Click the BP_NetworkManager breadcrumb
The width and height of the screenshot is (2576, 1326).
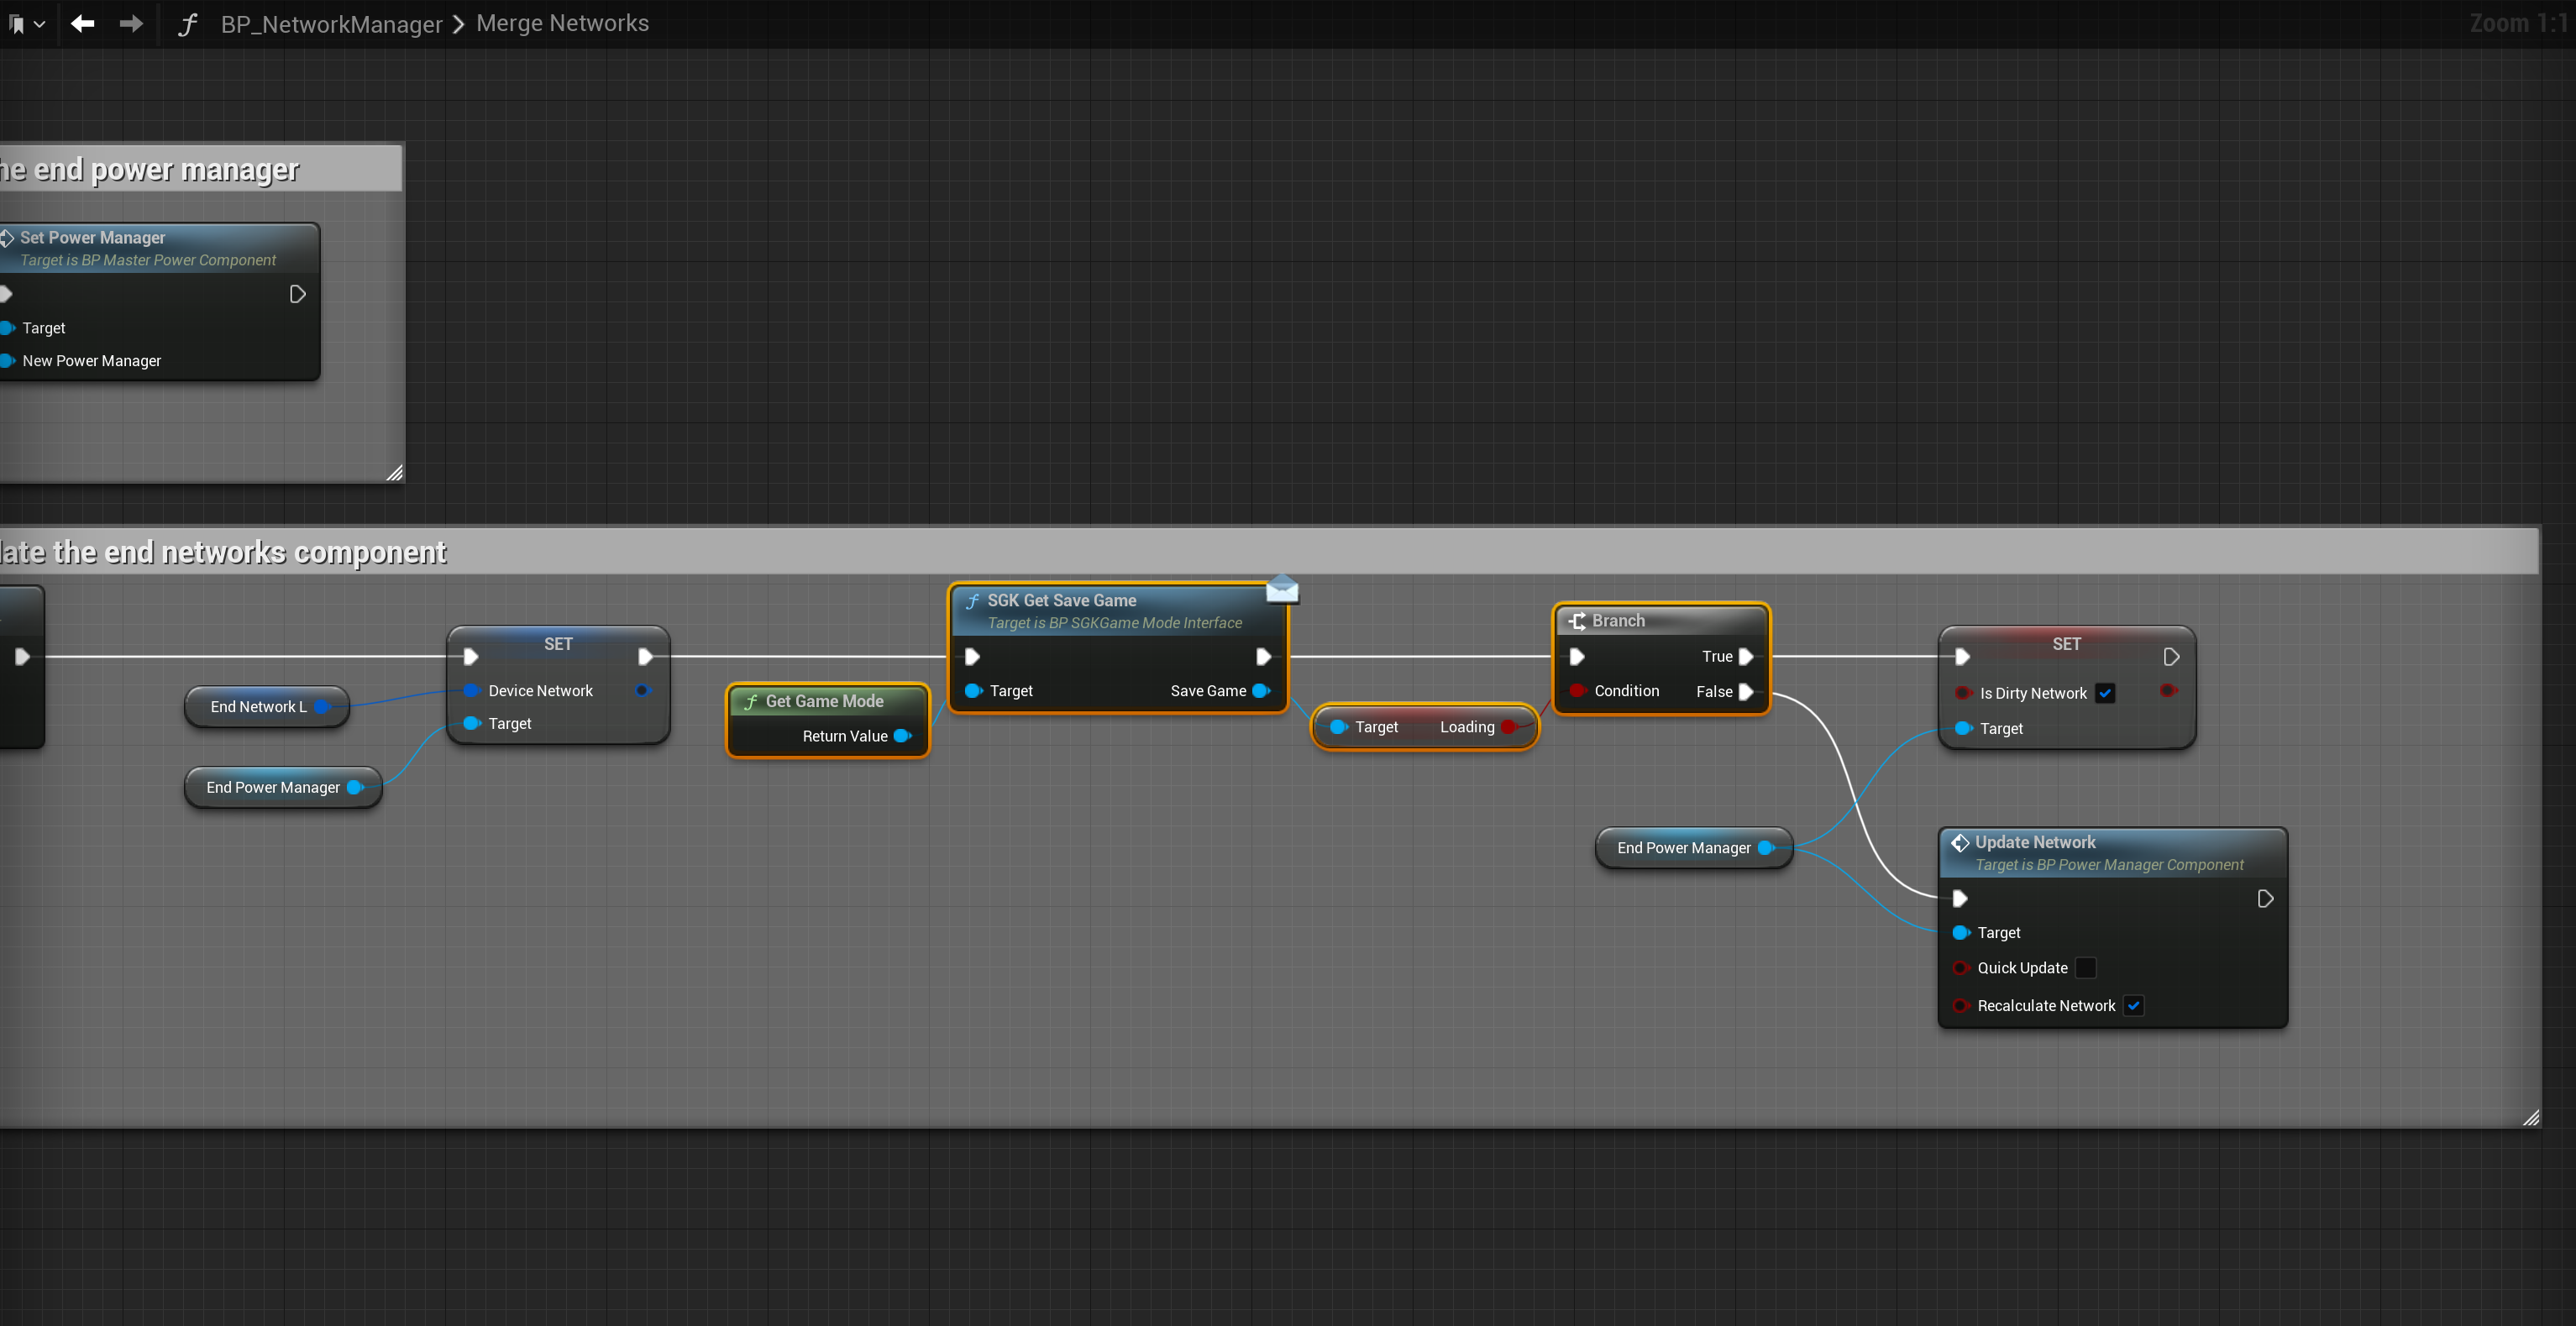click(x=331, y=24)
